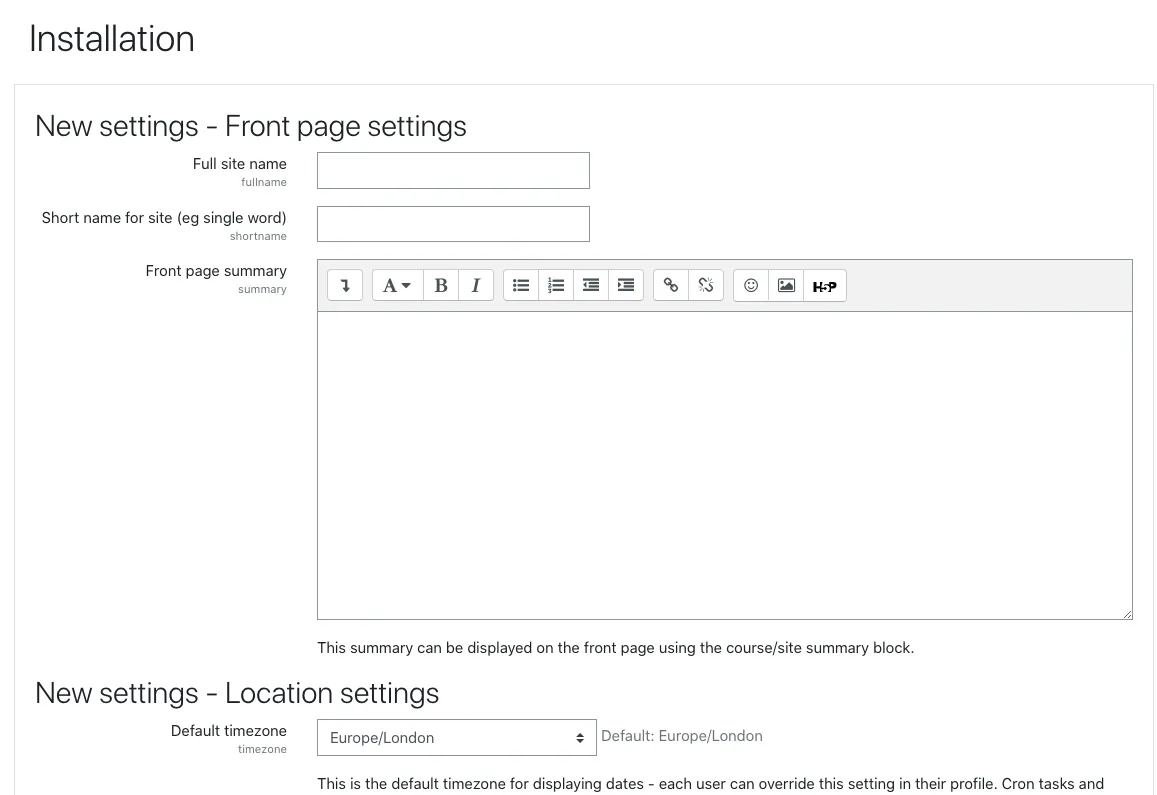Click 'New settings - Front page settings' heading
The height and width of the screenshot is (795, 1157).
pyautogui.click(x=251, y=126)
